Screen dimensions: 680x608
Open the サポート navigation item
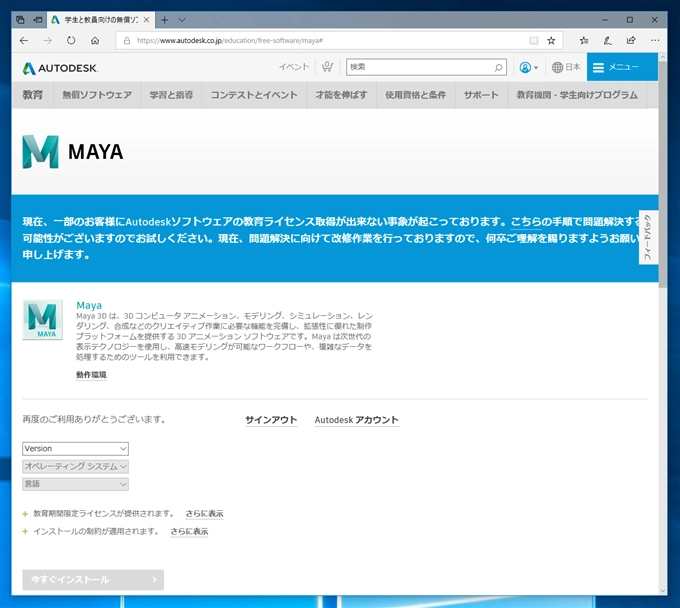coord(481,95)
